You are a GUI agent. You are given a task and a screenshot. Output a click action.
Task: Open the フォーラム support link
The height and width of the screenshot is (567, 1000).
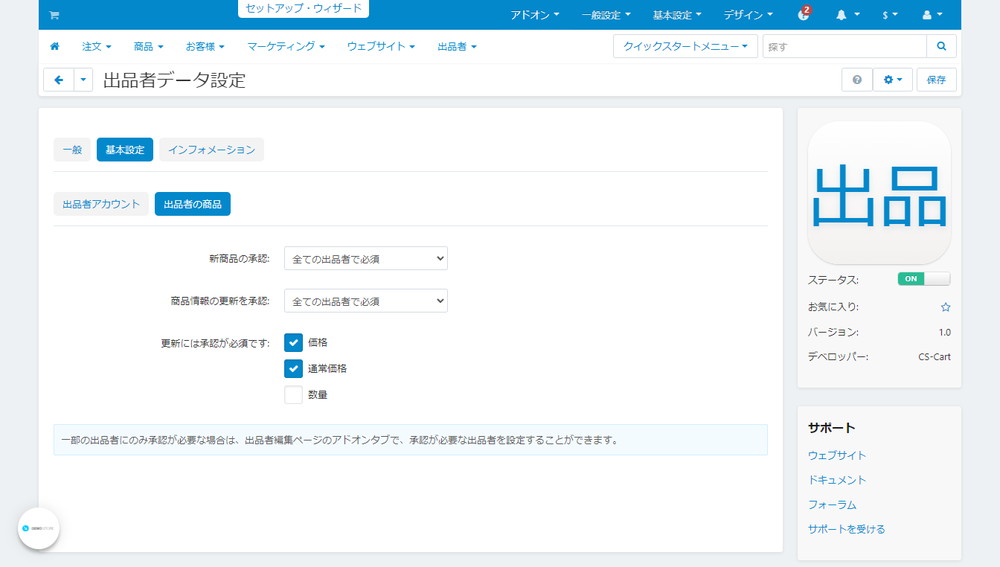coord(832,504)
